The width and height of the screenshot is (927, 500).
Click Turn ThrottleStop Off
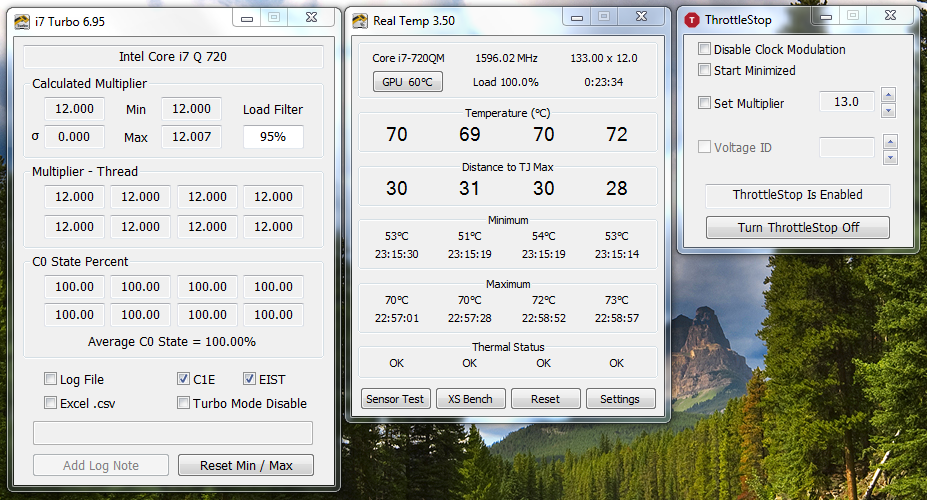798,228
